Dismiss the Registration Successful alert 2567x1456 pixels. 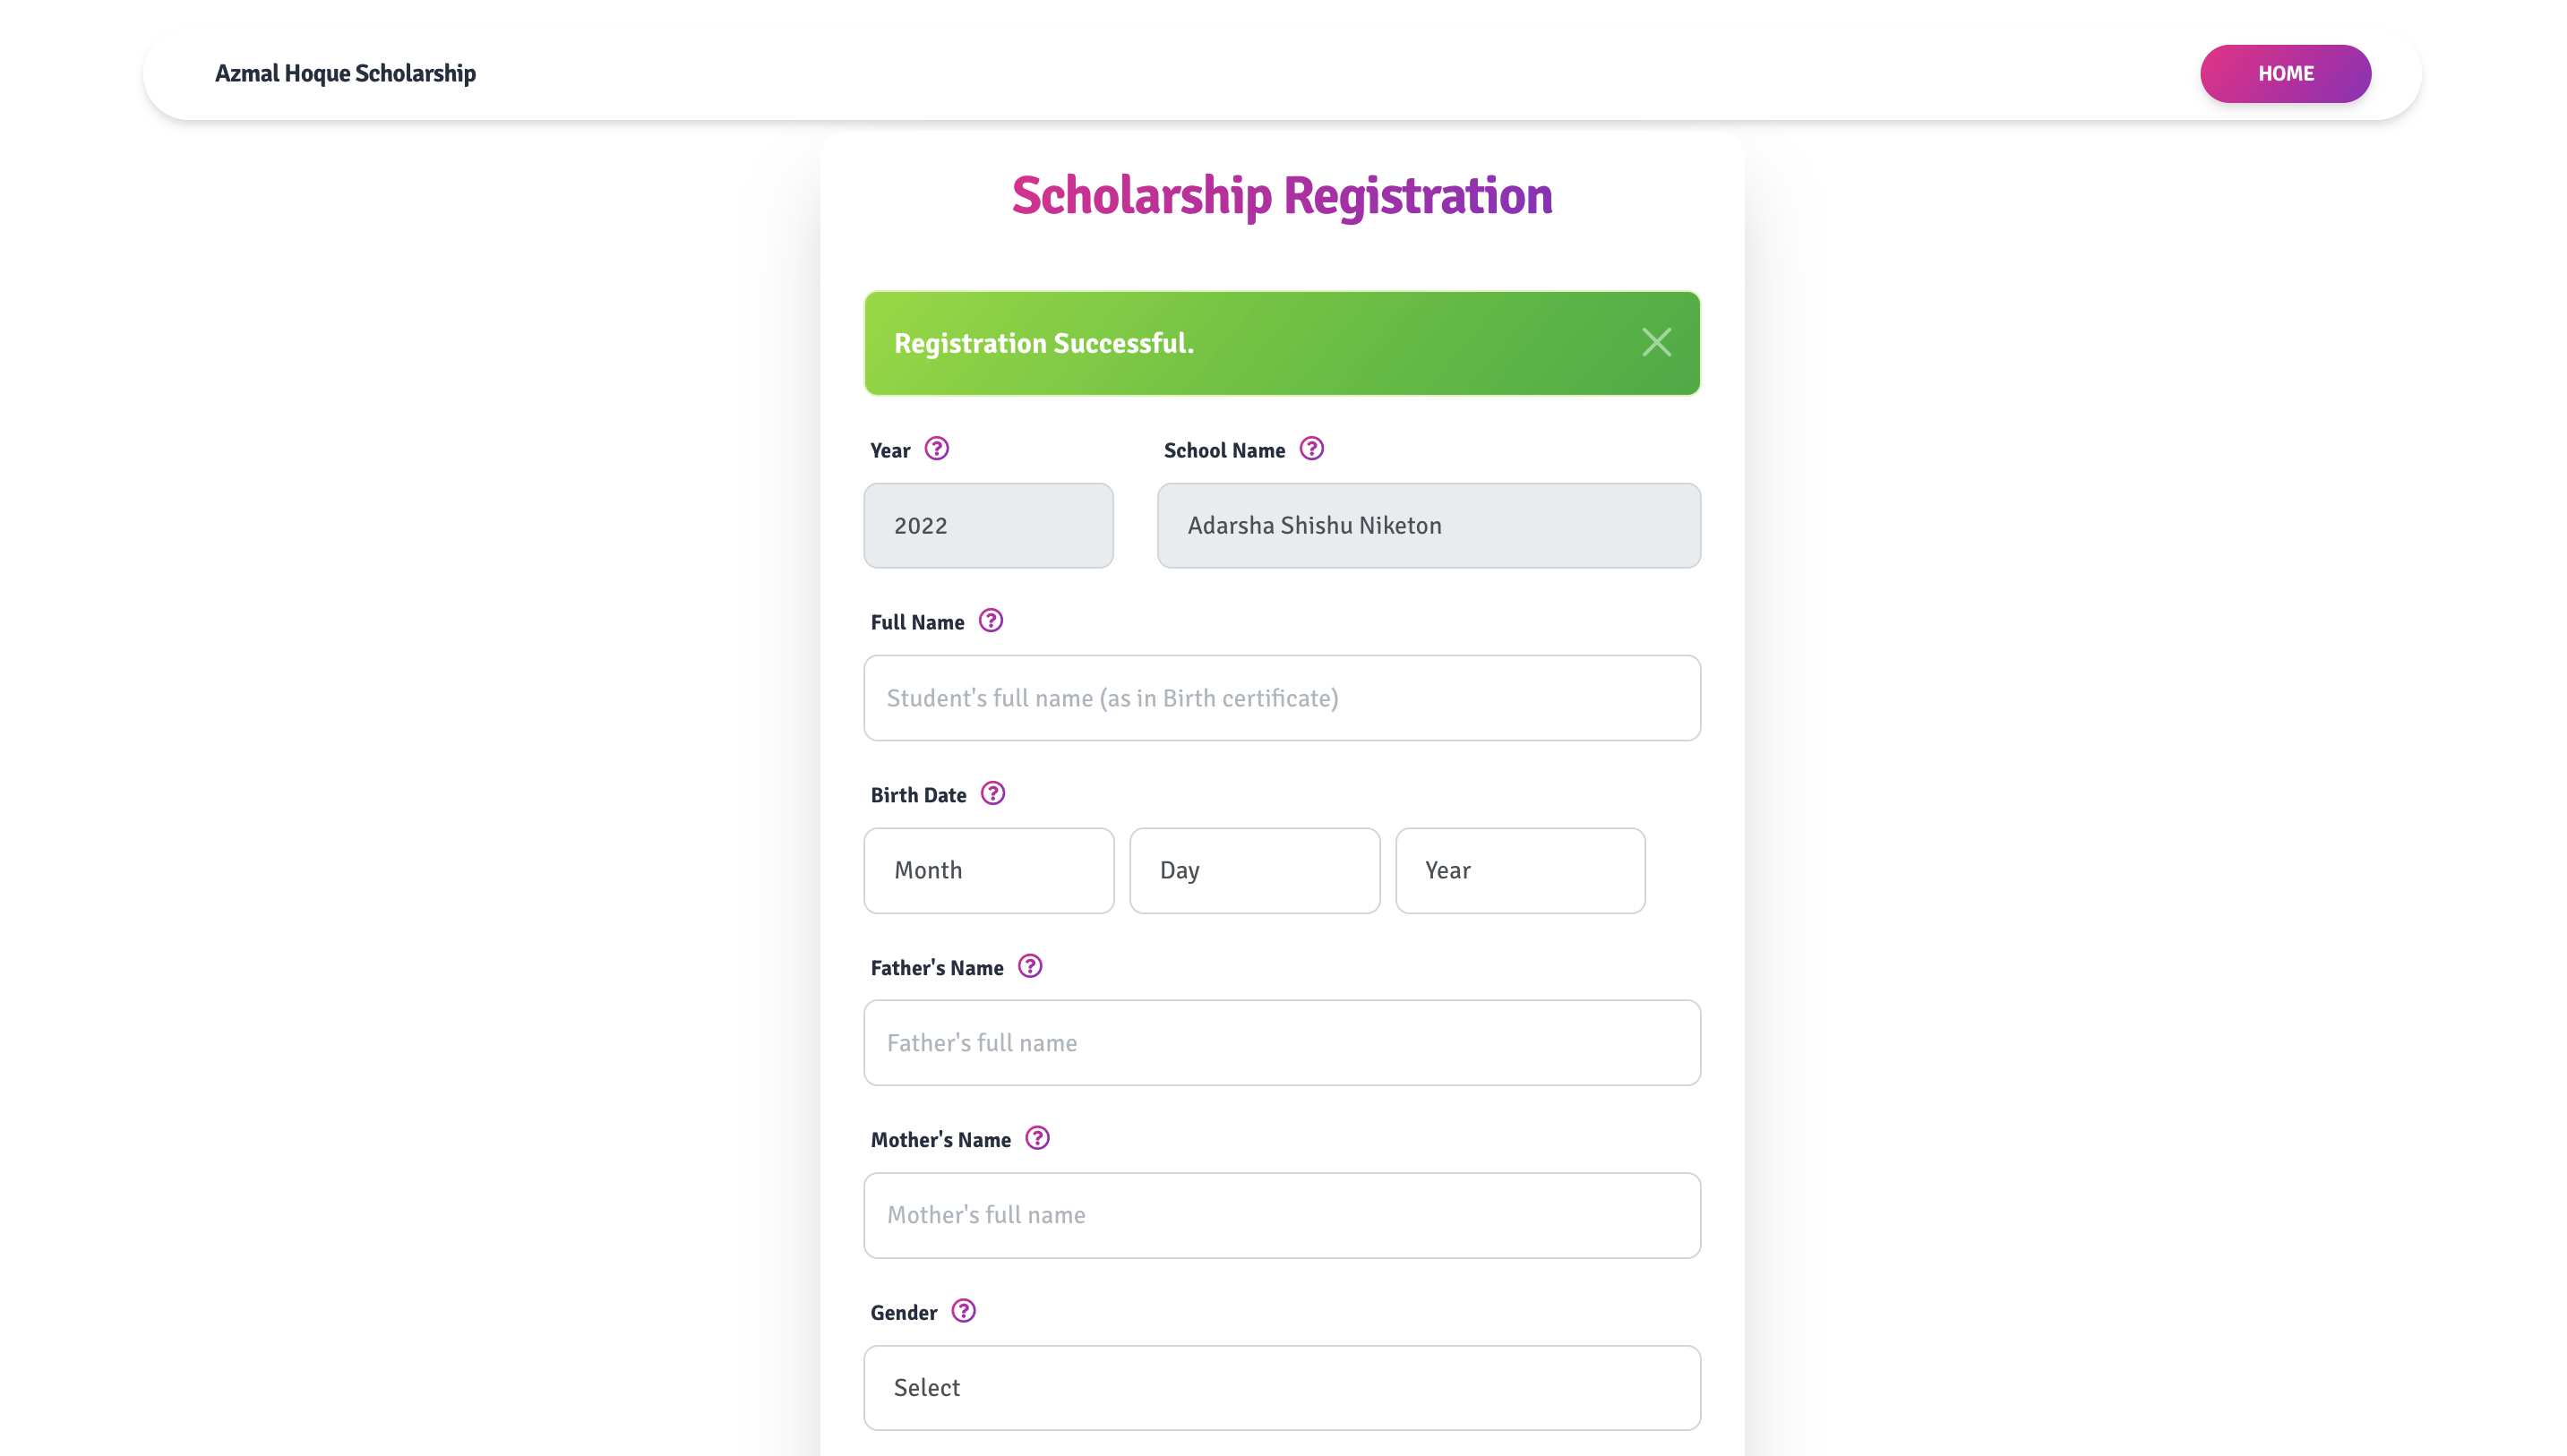click(1656, 343)
